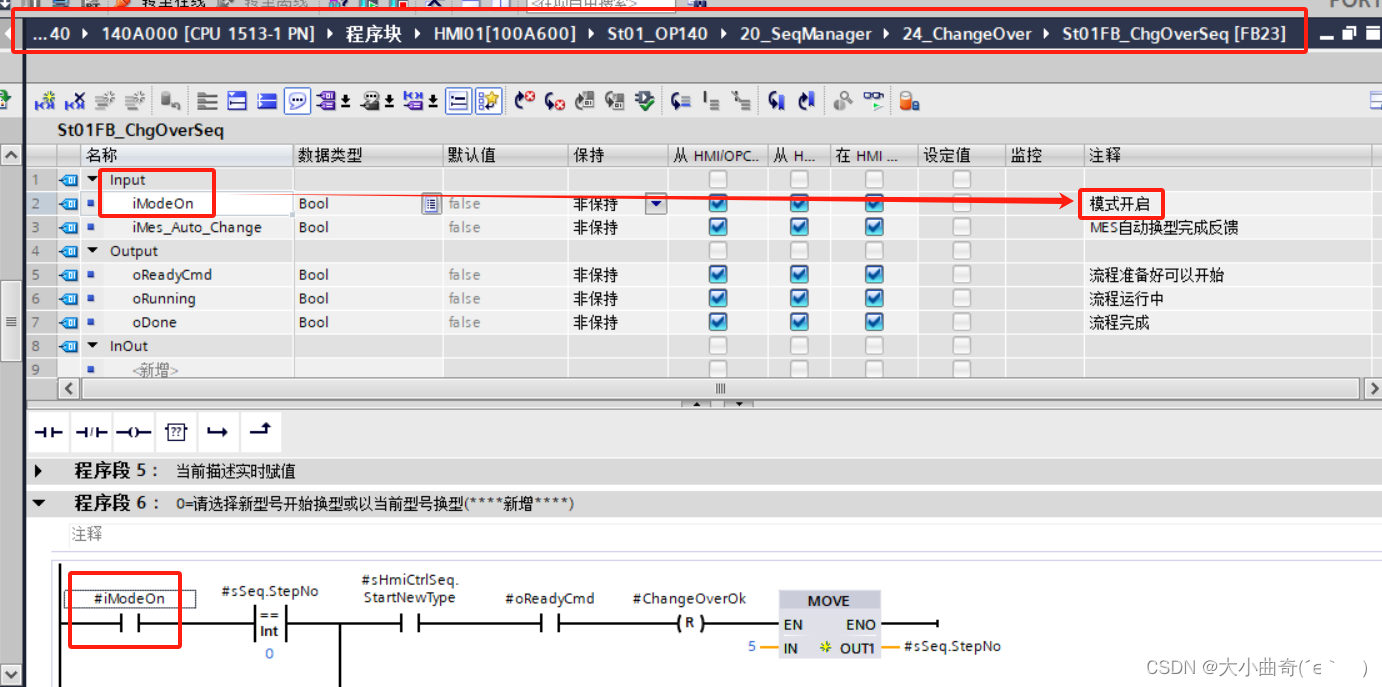Click the interface table horizontal scrollbar

tap(718, 388)
